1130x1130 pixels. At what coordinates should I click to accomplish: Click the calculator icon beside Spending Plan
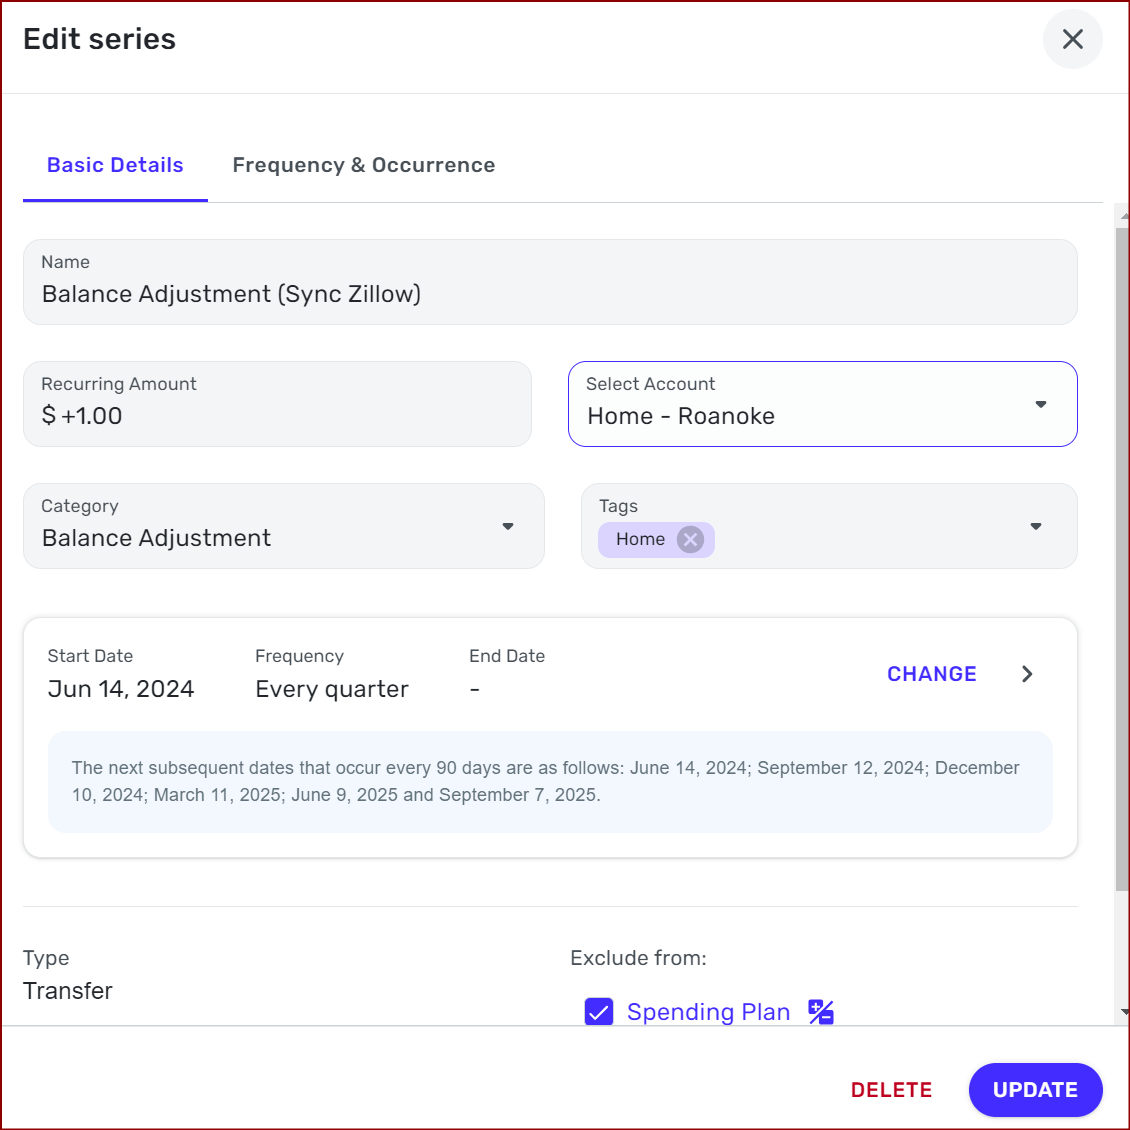(x=821, y=1012)
